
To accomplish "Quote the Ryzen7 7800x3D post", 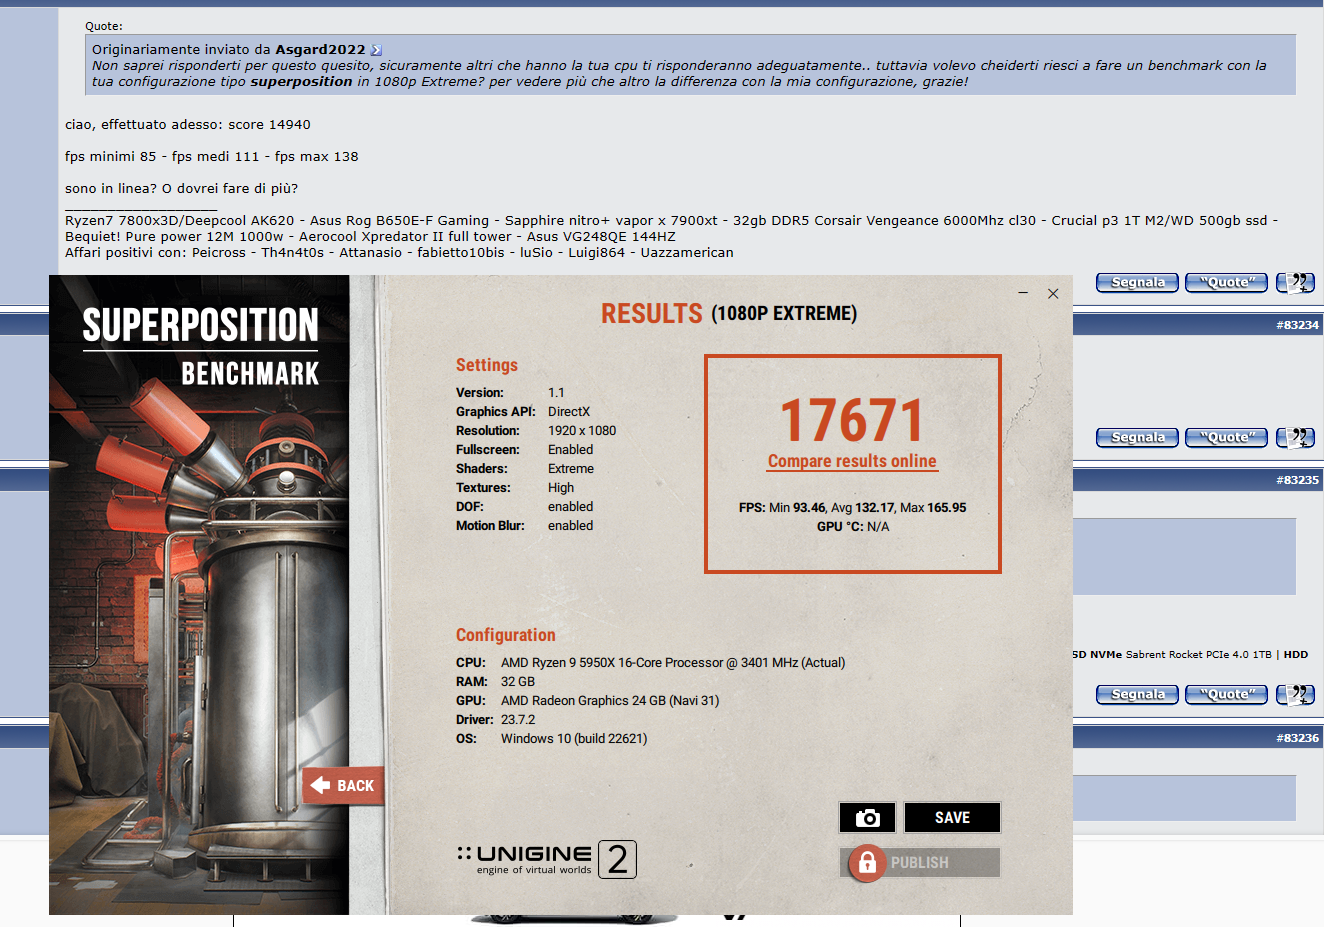I will 1226,283.
